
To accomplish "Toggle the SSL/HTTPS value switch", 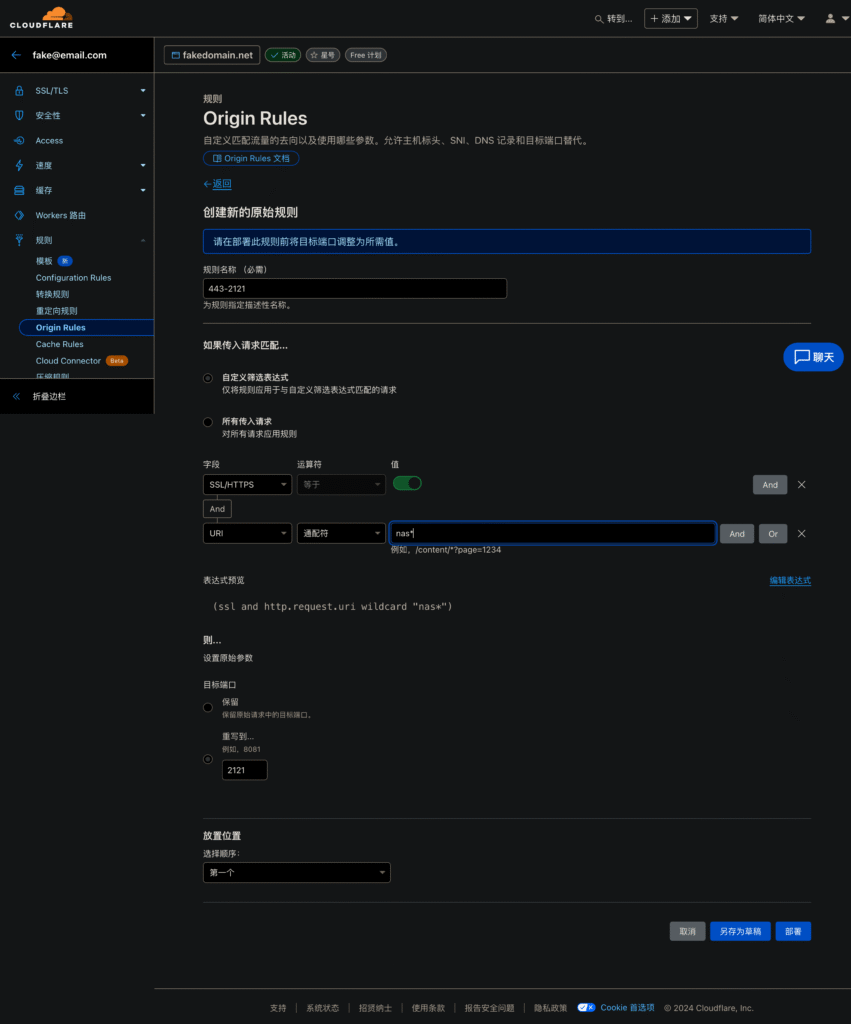I will click(407, 484).
